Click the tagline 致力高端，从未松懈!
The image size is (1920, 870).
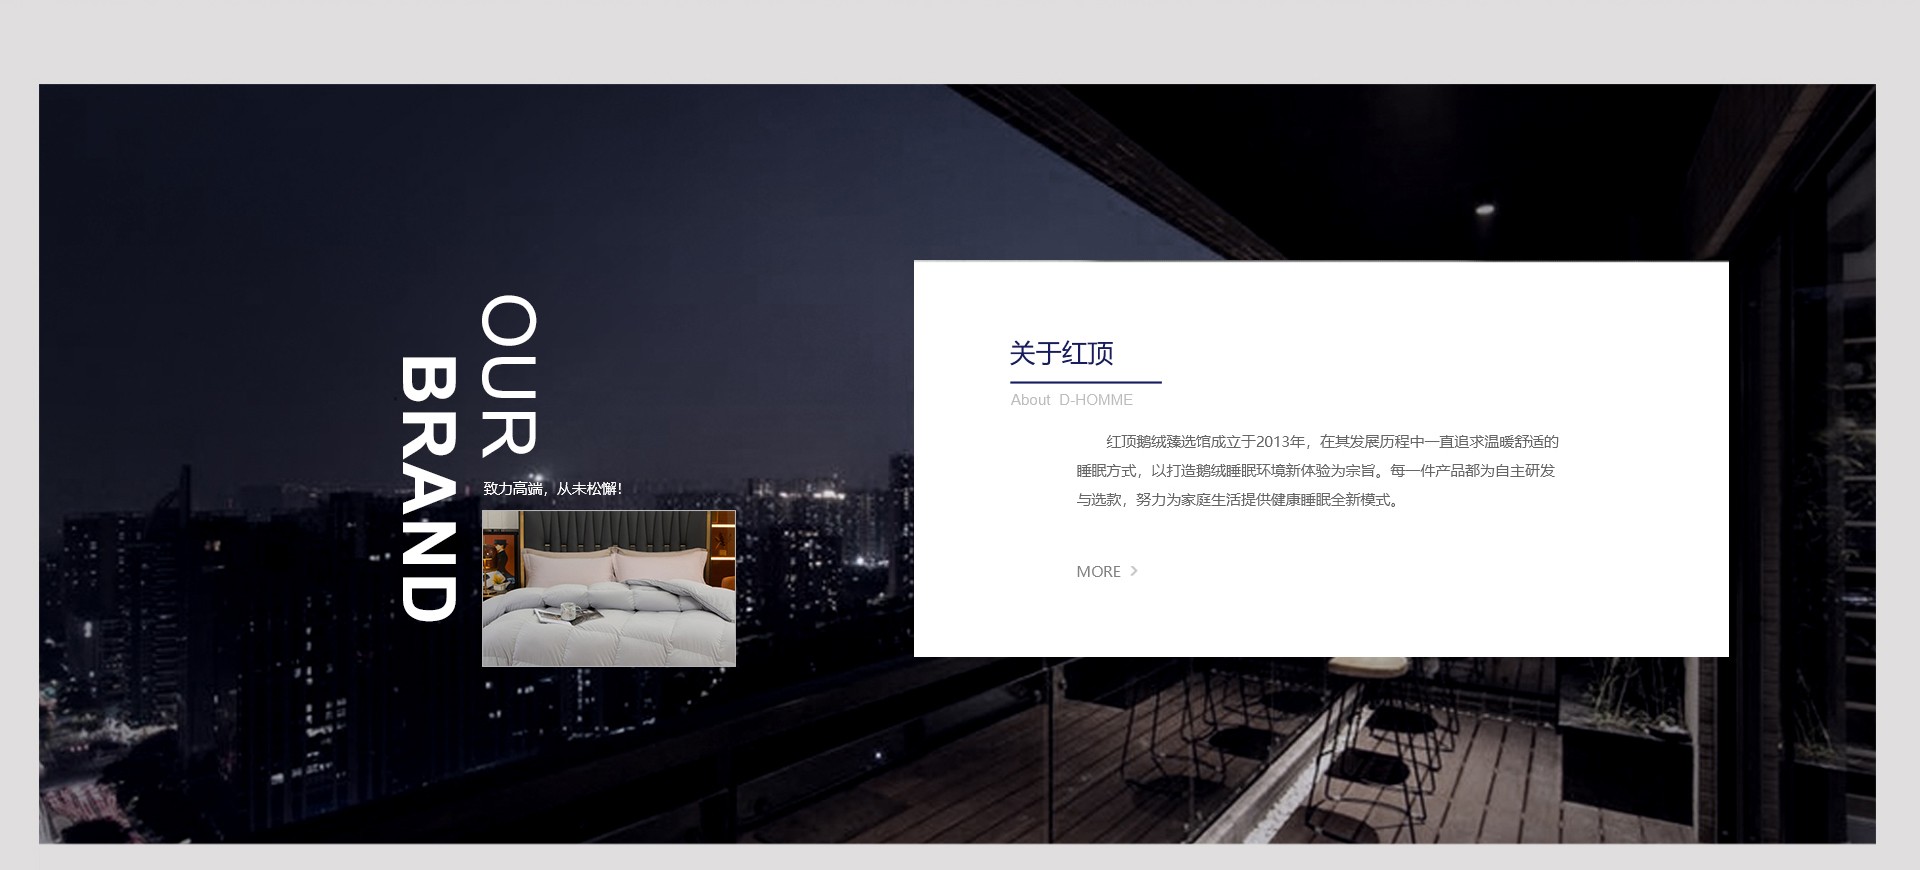point(552,489)
